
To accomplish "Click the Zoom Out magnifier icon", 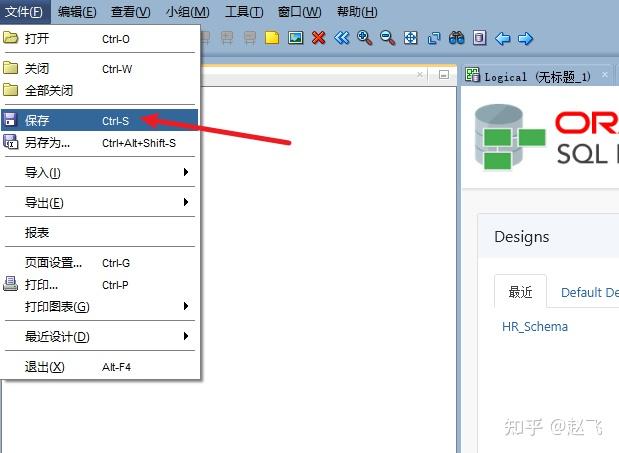I will coord(387,38).
